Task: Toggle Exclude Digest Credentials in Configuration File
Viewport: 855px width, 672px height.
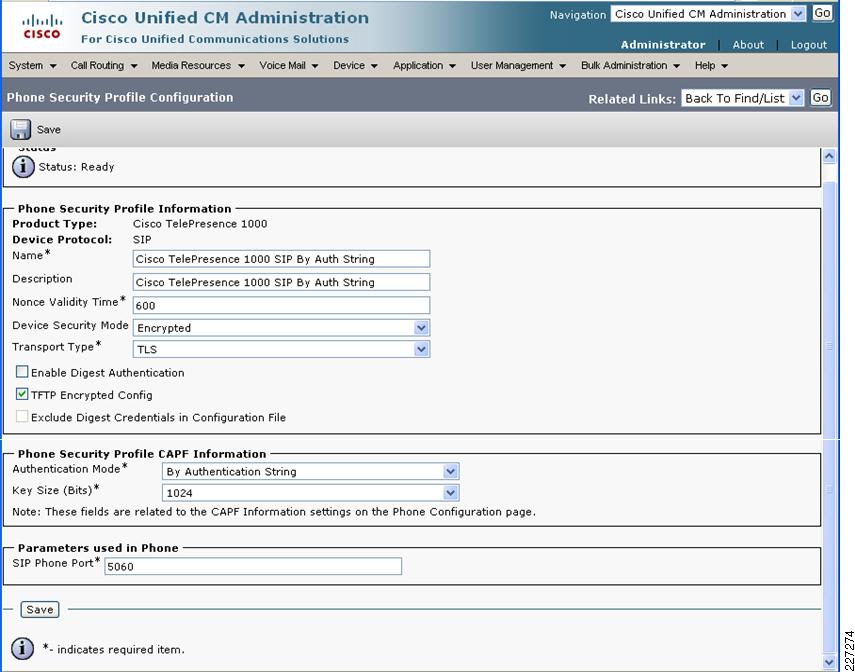Action: tap(22, 417)
